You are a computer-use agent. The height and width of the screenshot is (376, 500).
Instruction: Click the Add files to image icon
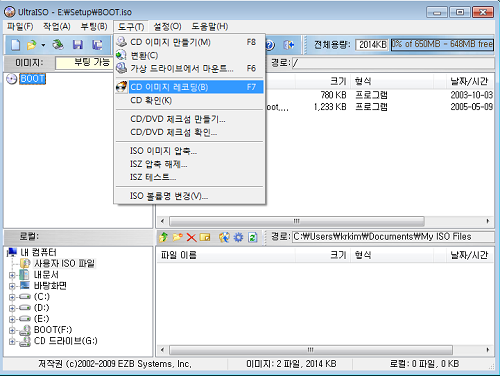pyautogui.click(x=224, y=237)
